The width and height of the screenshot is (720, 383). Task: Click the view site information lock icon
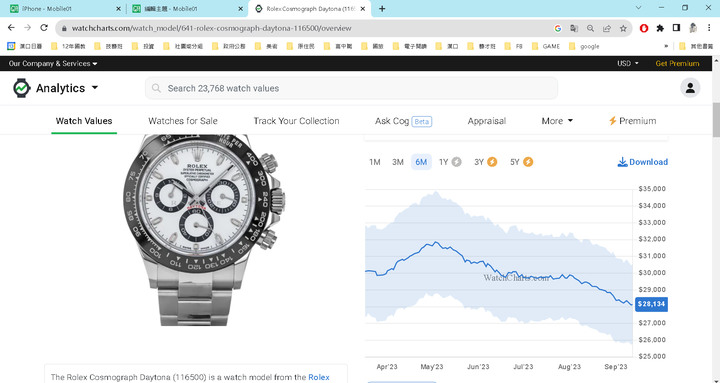(64, 28)
